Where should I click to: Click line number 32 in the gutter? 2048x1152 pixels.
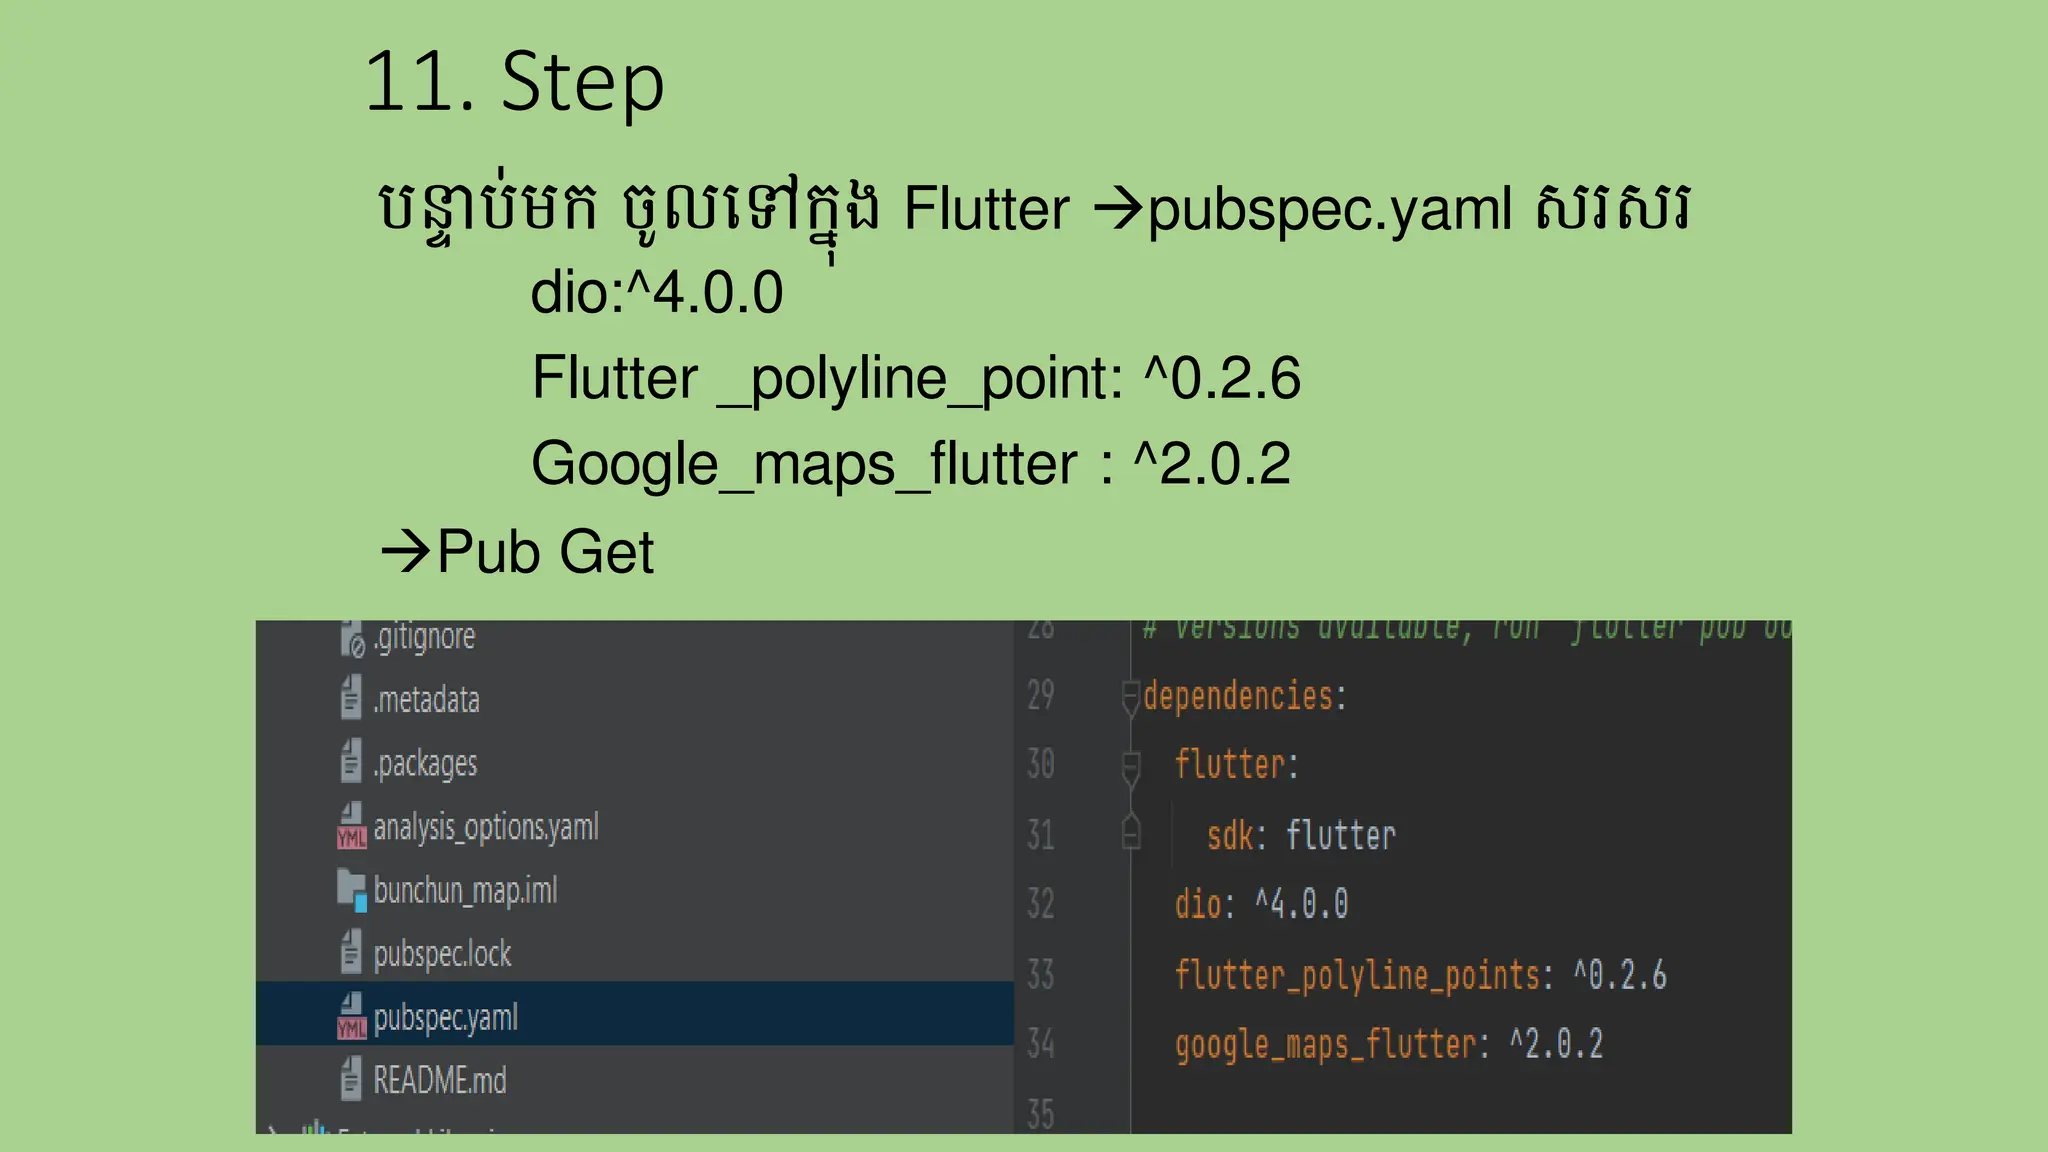pyautogui.click(x=1041, y=904)
